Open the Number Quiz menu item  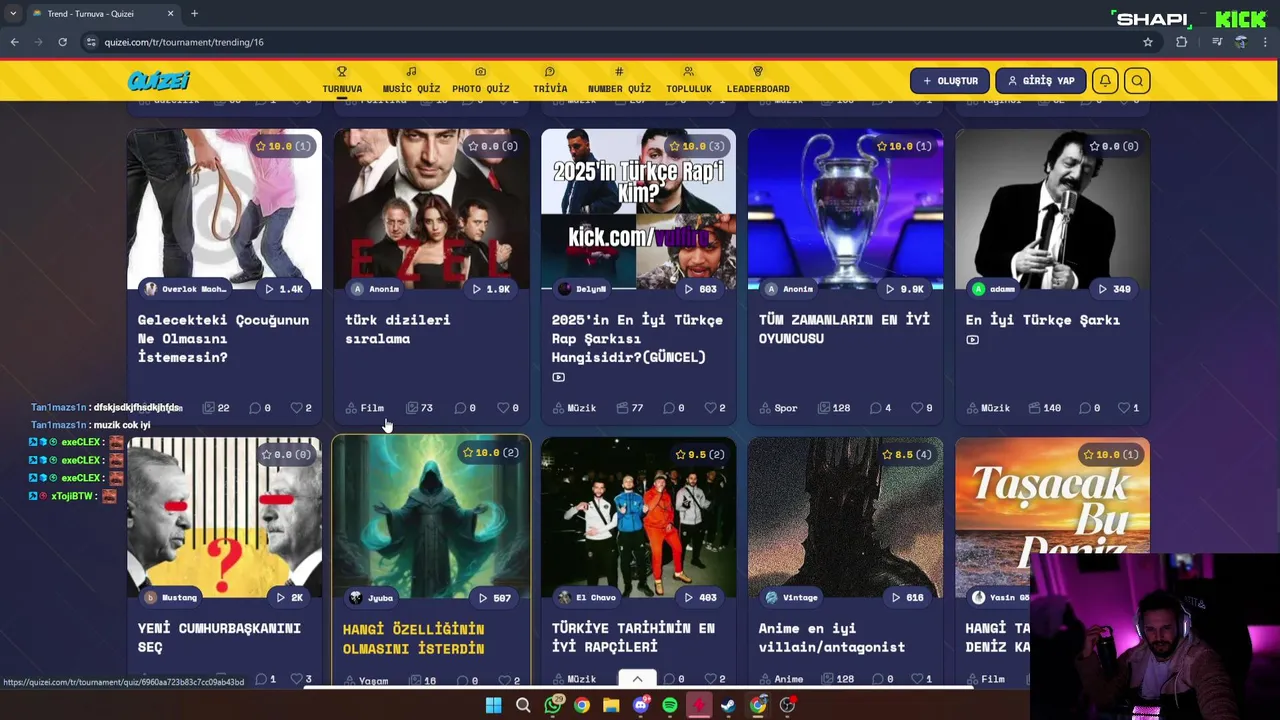tap(619, 81)
